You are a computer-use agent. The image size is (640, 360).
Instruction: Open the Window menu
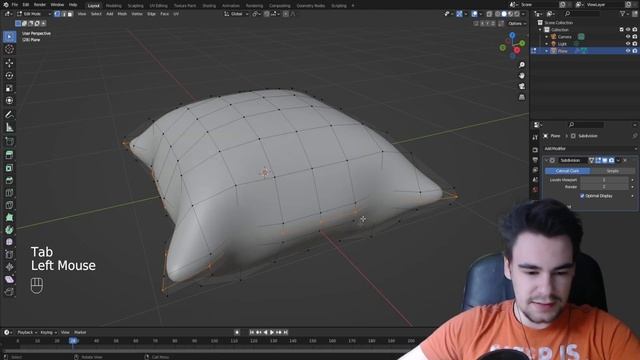pos(57,4)
